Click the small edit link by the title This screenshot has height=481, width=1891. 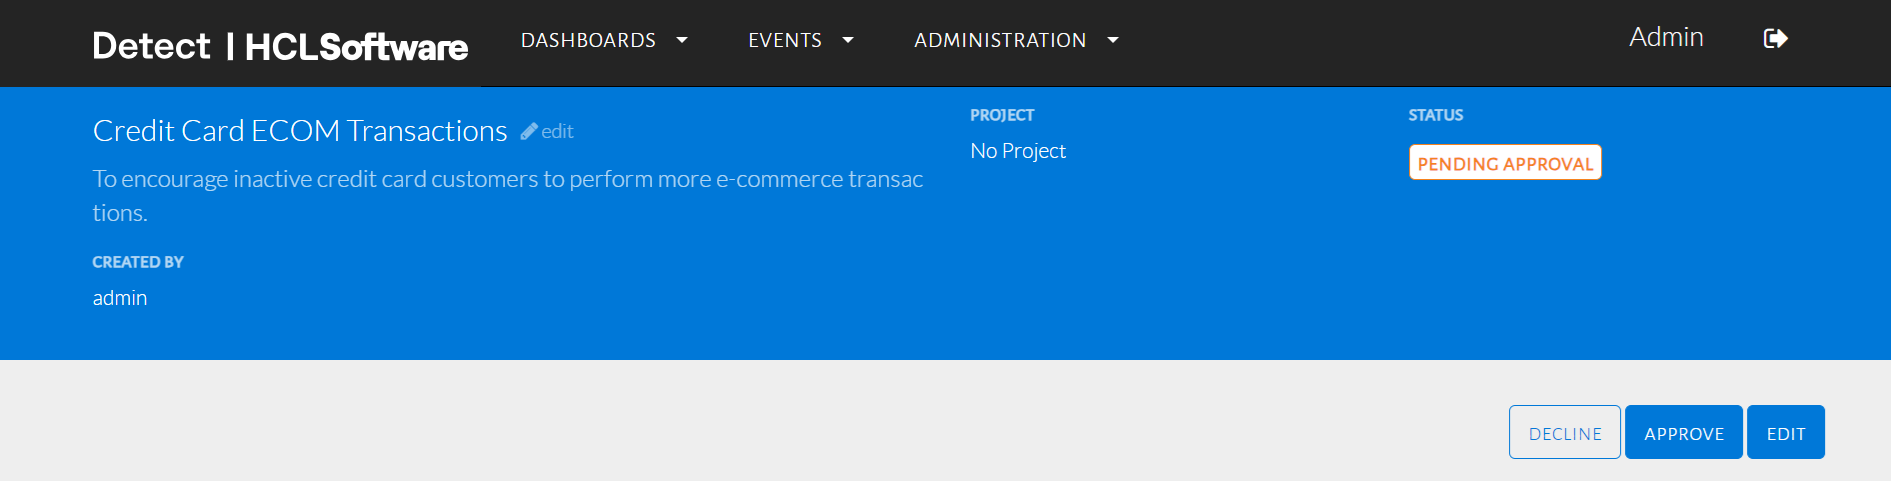[x=557, y=131]
